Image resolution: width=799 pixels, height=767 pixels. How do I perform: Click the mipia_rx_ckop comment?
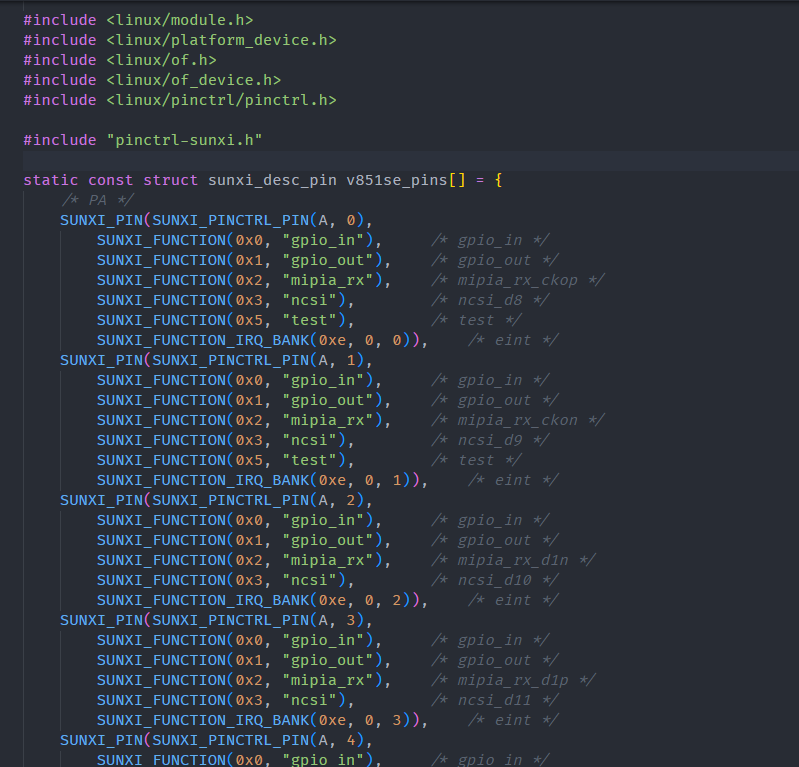[x=517, y=280]
